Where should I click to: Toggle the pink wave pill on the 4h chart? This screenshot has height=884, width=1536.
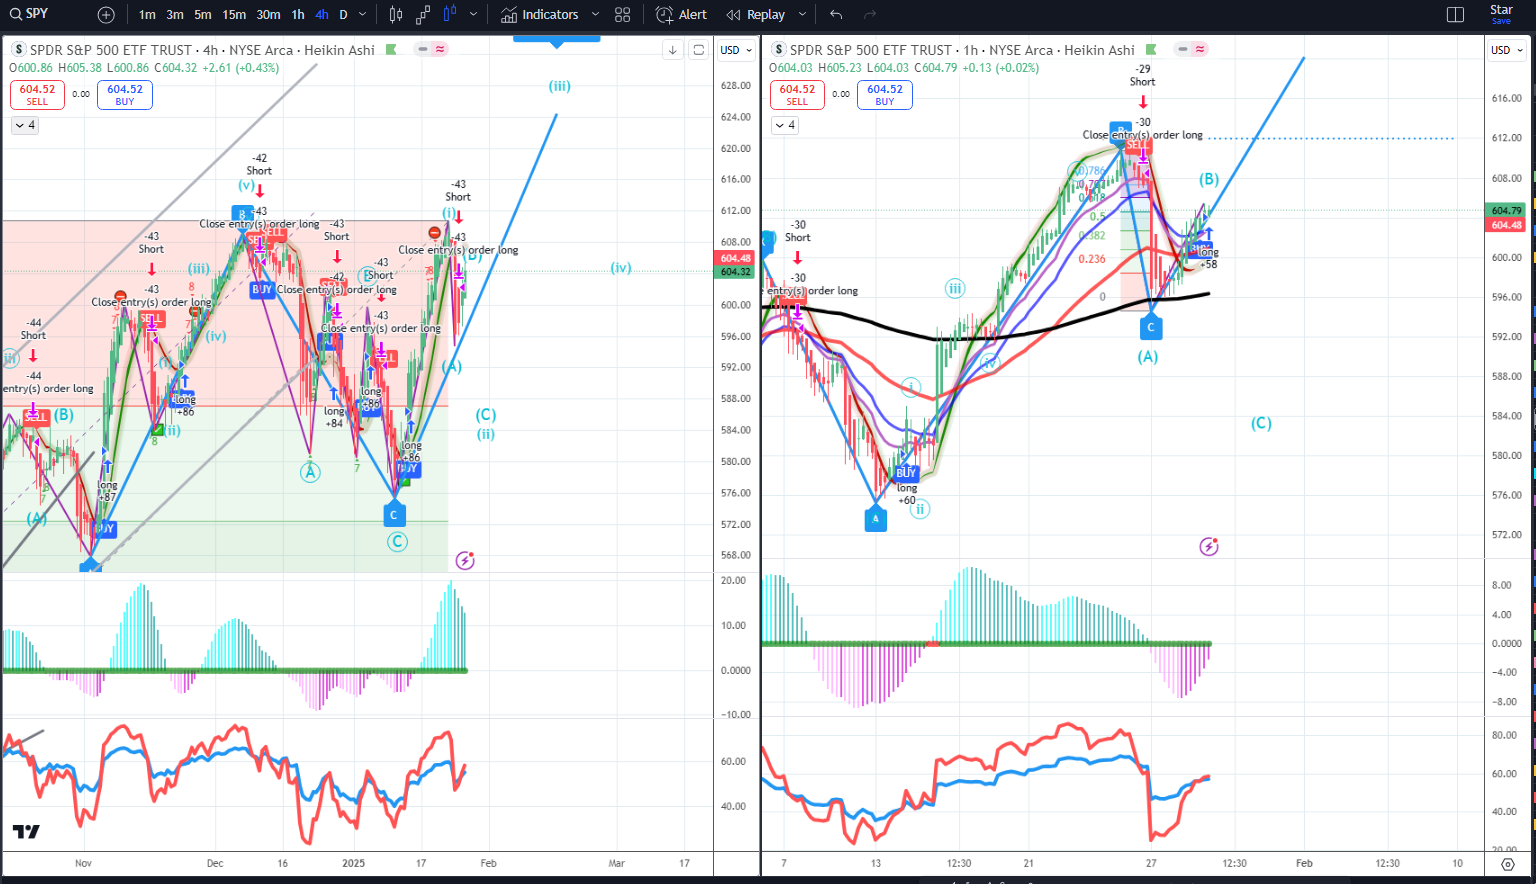pos(440,49)
